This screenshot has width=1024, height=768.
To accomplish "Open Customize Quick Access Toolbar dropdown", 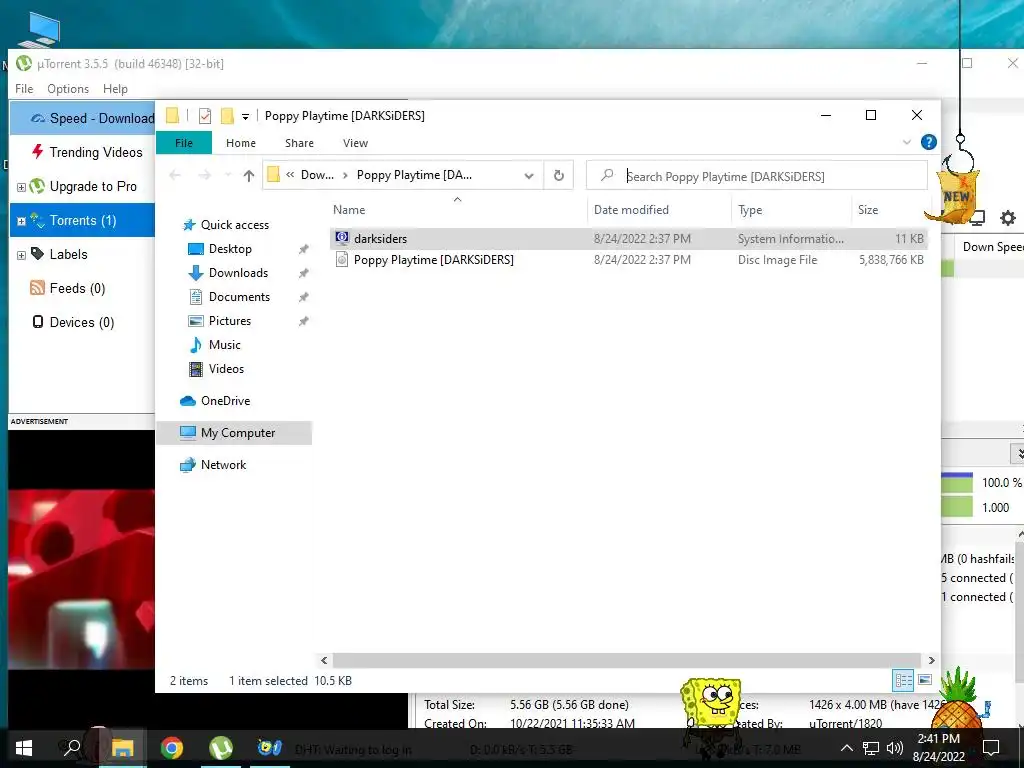I will [246, 117].
